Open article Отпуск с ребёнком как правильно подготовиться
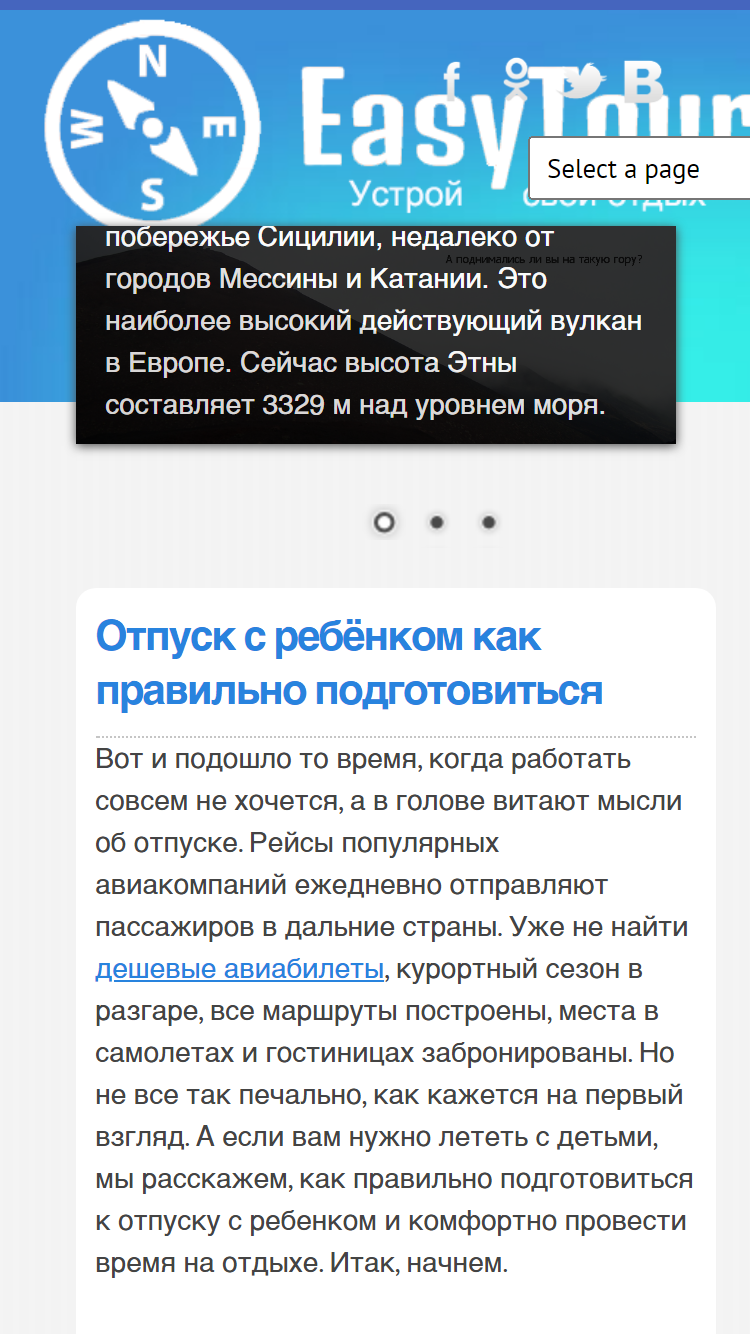750x1334 pixels. (349, 663)
